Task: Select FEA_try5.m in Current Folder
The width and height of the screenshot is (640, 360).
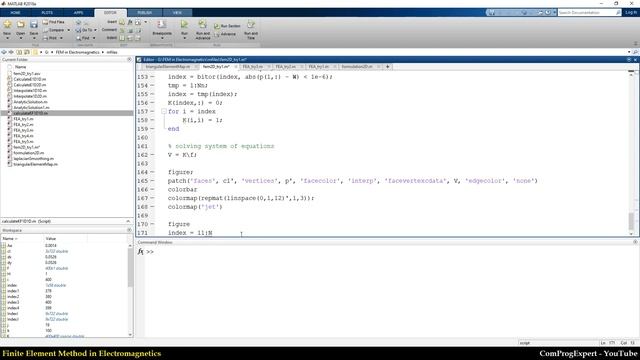Action: [23, 141]
